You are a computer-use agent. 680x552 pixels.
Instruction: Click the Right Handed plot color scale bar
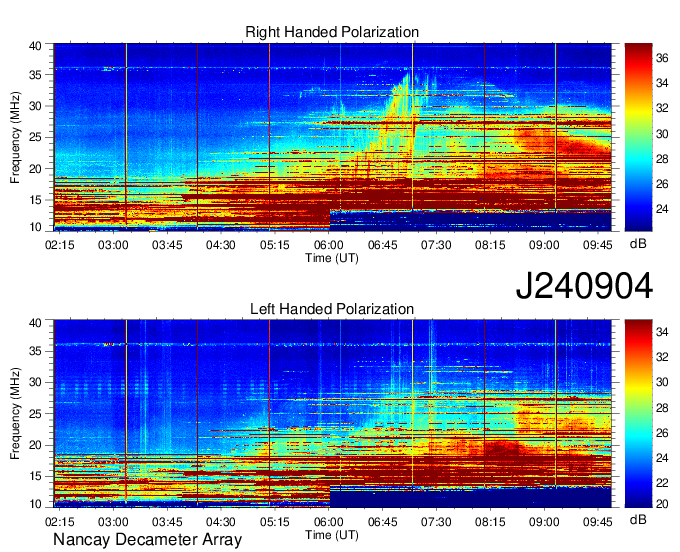click(x=638, y=137)
